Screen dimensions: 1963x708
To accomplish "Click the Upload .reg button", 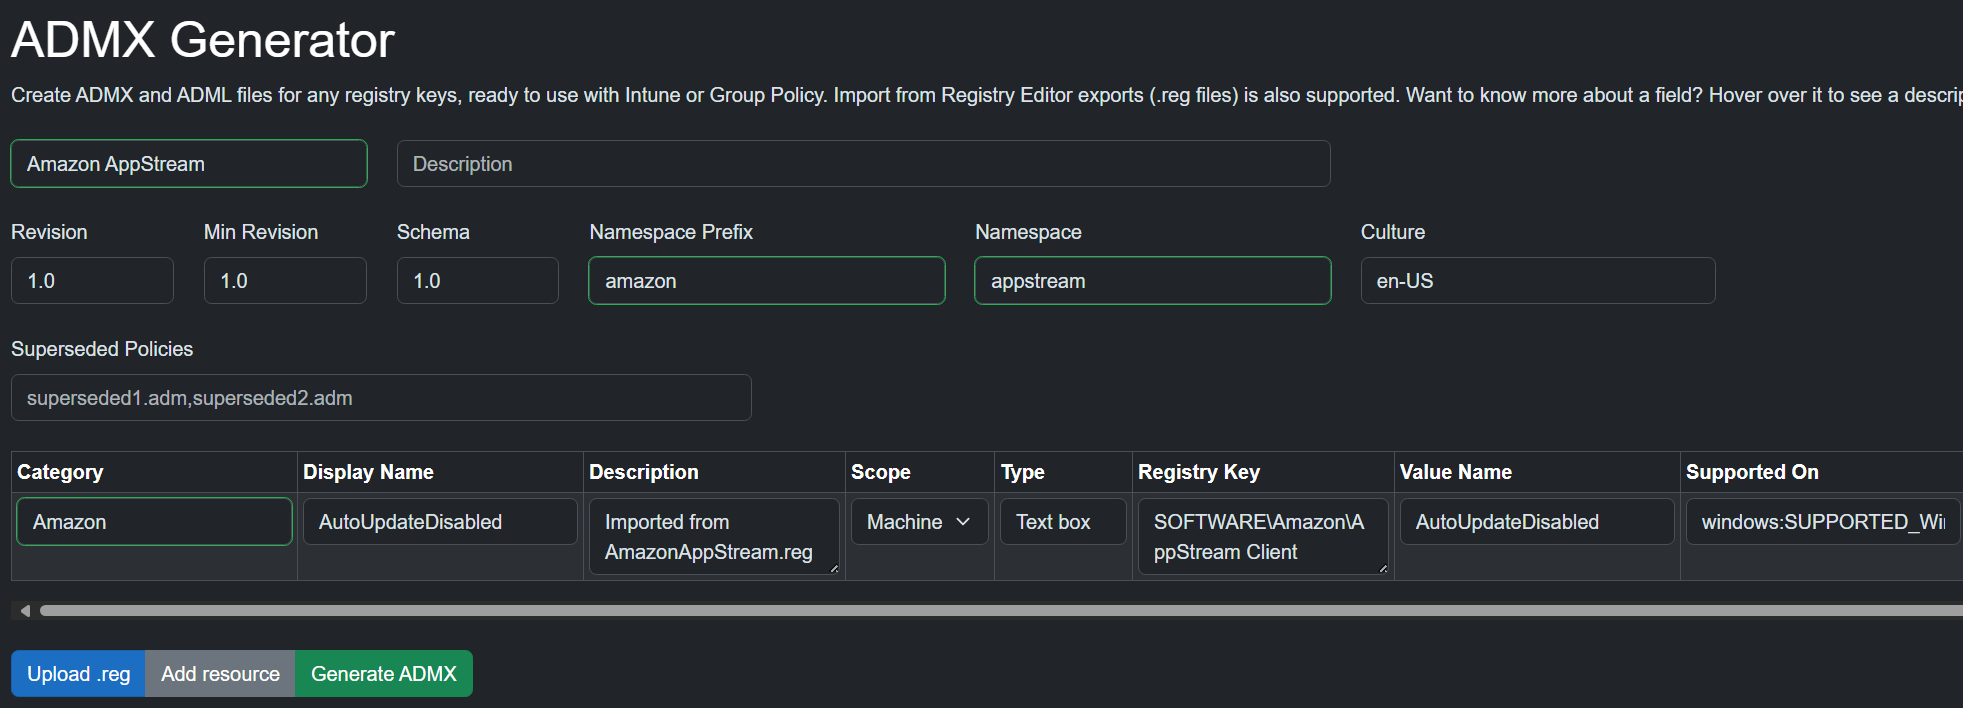I will pos(78,674).
